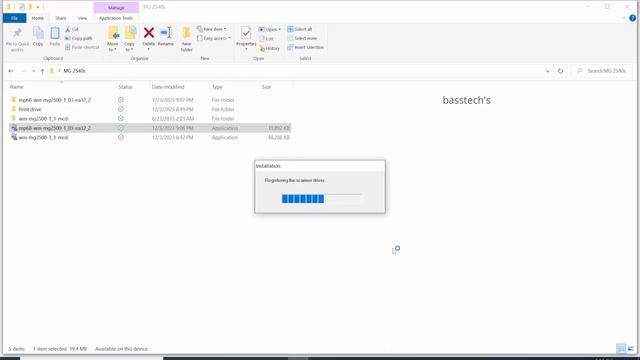
Task: Click Invert selection
Action: point(305,47)
